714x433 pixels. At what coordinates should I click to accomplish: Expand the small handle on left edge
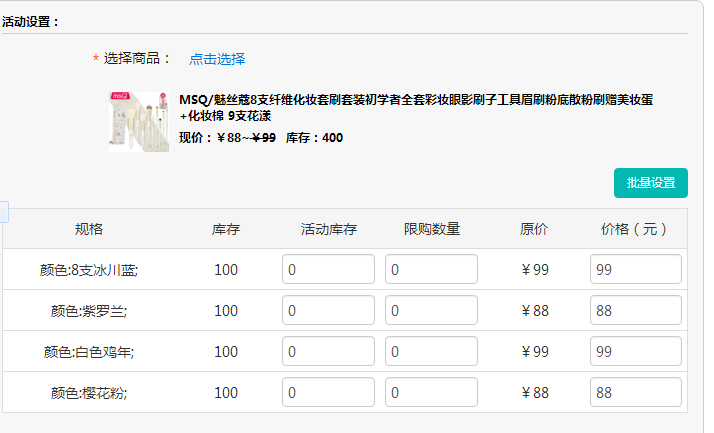point(3,211)
